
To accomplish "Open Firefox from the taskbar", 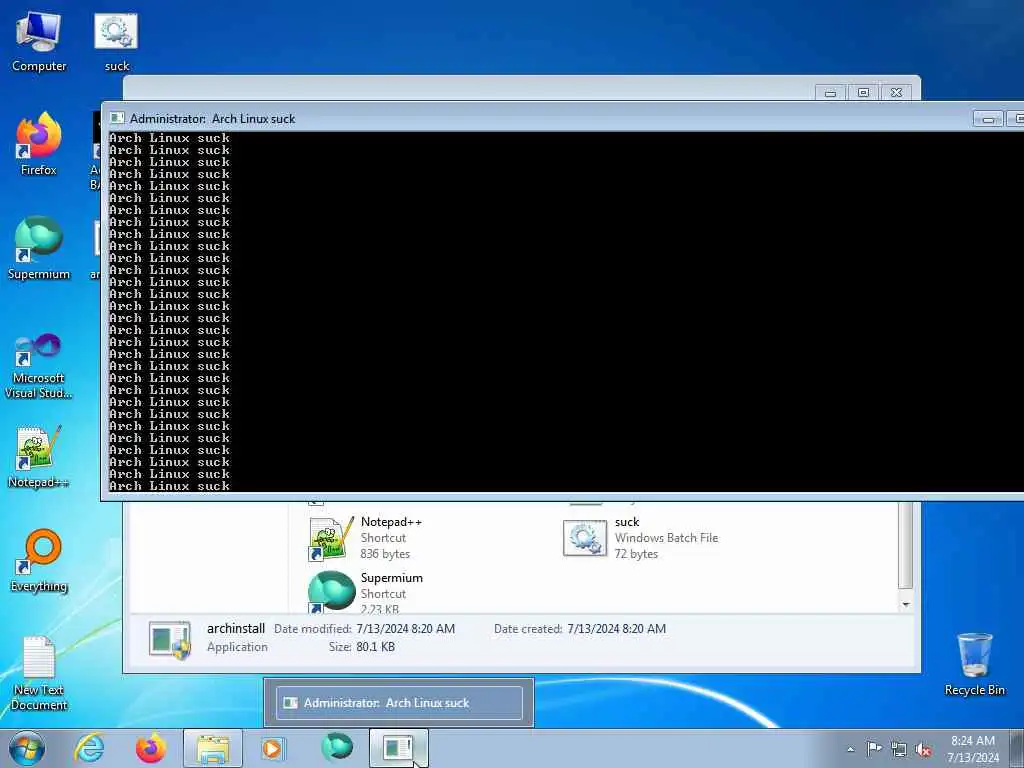I will tap(150, 748).
